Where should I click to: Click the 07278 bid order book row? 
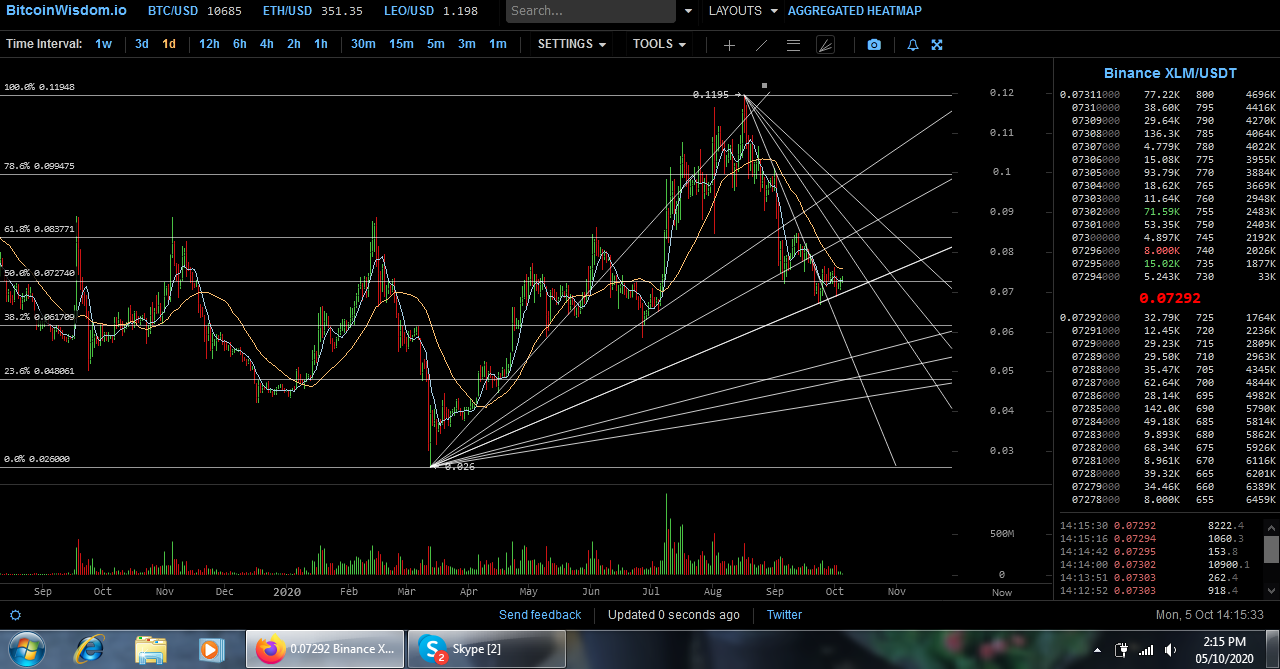point(1167,499)
